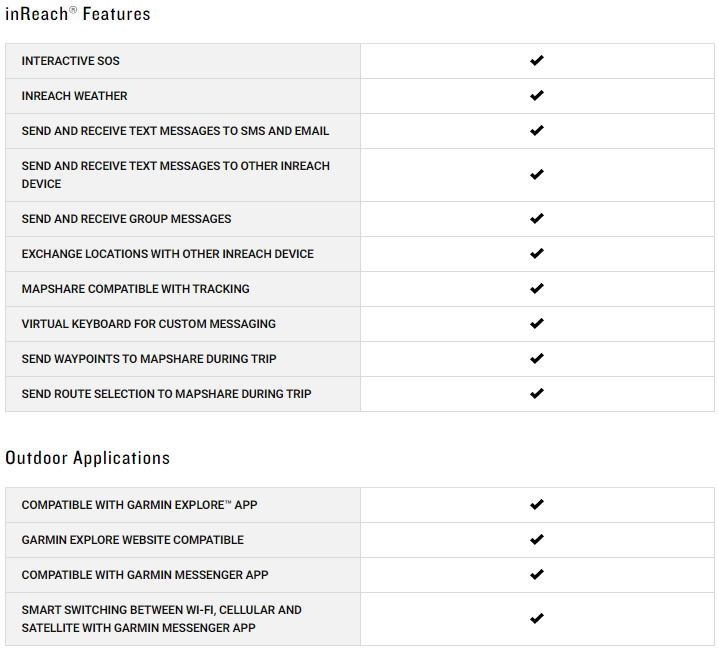Click the checkmark for Send Route Selection to MapShare

pyautogui.click(x=536, y=394)
